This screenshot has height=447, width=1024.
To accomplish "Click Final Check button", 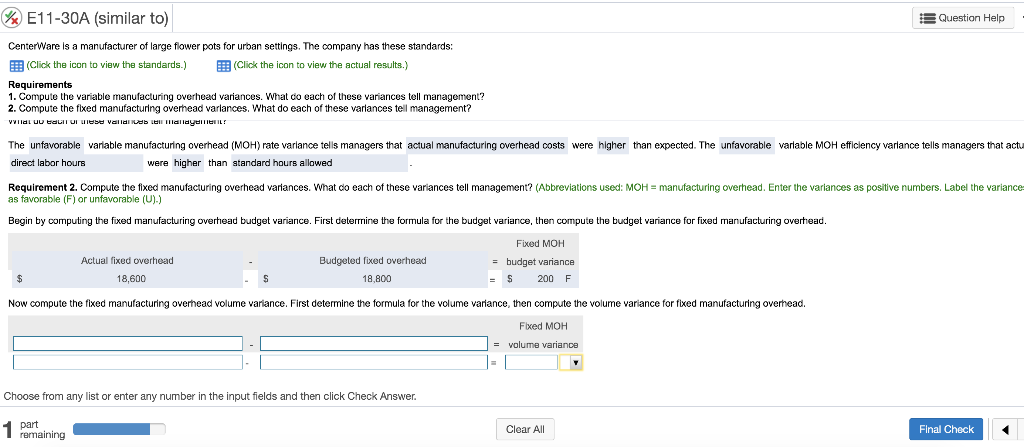I will click(946, 429).
